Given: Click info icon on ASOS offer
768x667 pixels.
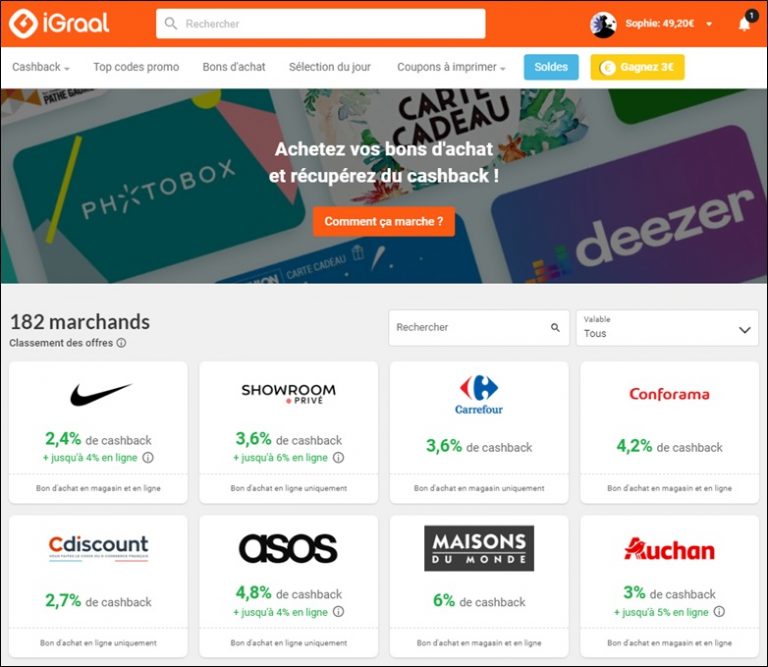Looking at the screenshot, I should pyautogui.click(x=338, y=612).
